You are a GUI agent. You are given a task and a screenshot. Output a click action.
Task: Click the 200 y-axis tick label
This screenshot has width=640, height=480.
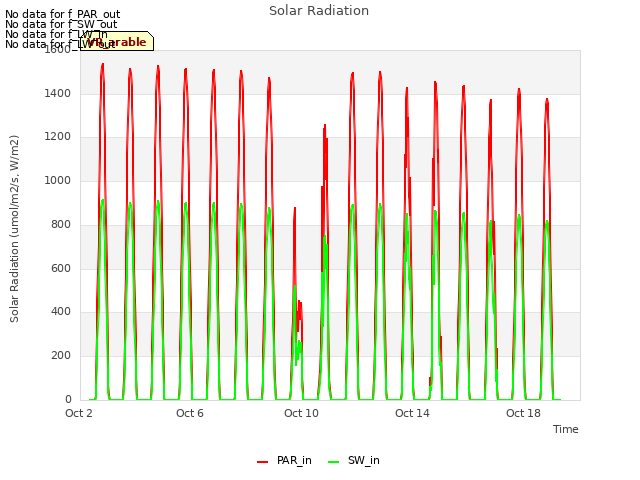pyautogui.click(x=61, y=356)
